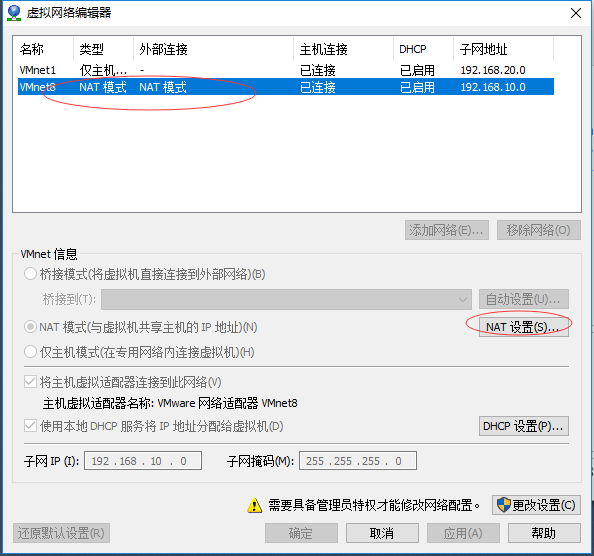Open DHCP 设置 dialog
The image size is (594, 556).
[524, 426]
